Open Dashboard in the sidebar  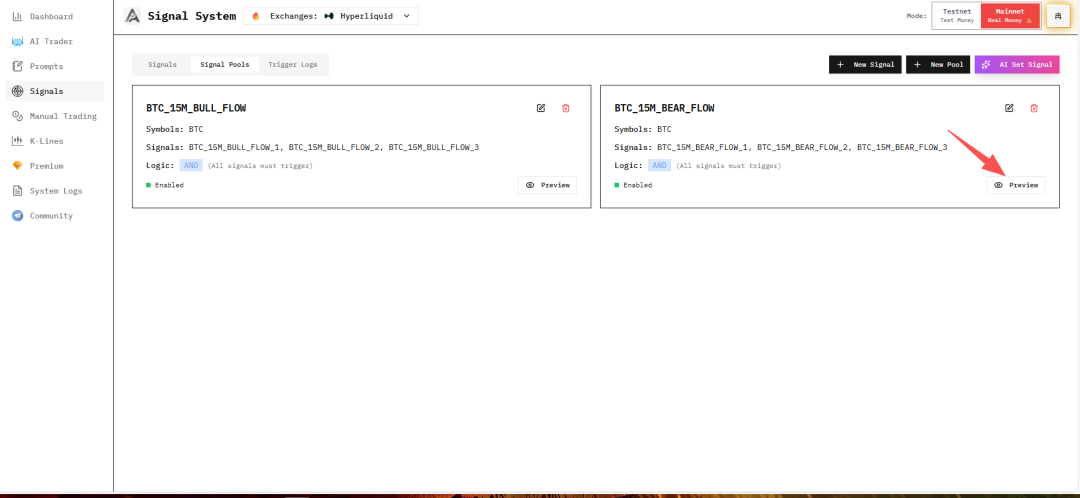click(x=54, y=16)
